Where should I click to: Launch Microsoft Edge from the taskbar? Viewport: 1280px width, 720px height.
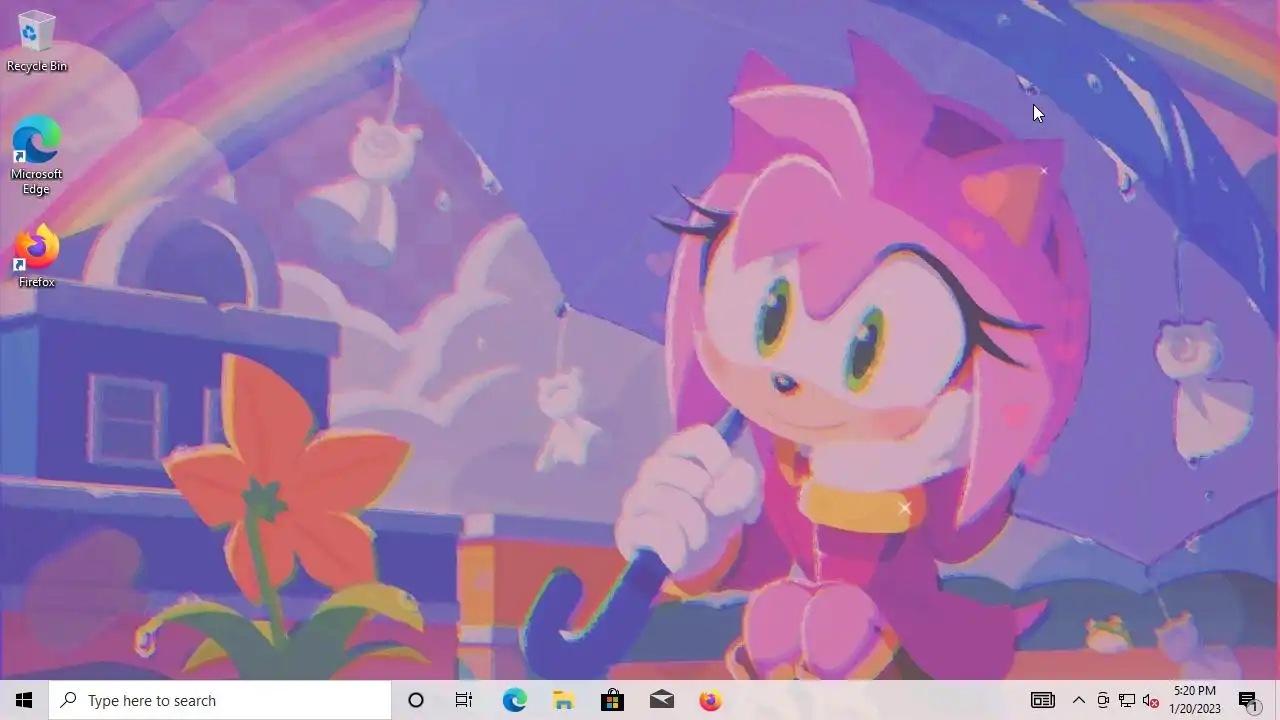pos(514,700)
